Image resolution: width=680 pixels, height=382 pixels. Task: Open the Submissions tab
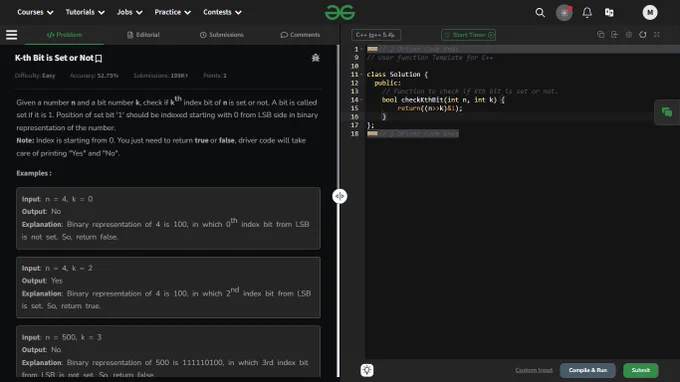pyautogui.click(x=222, y=35)
